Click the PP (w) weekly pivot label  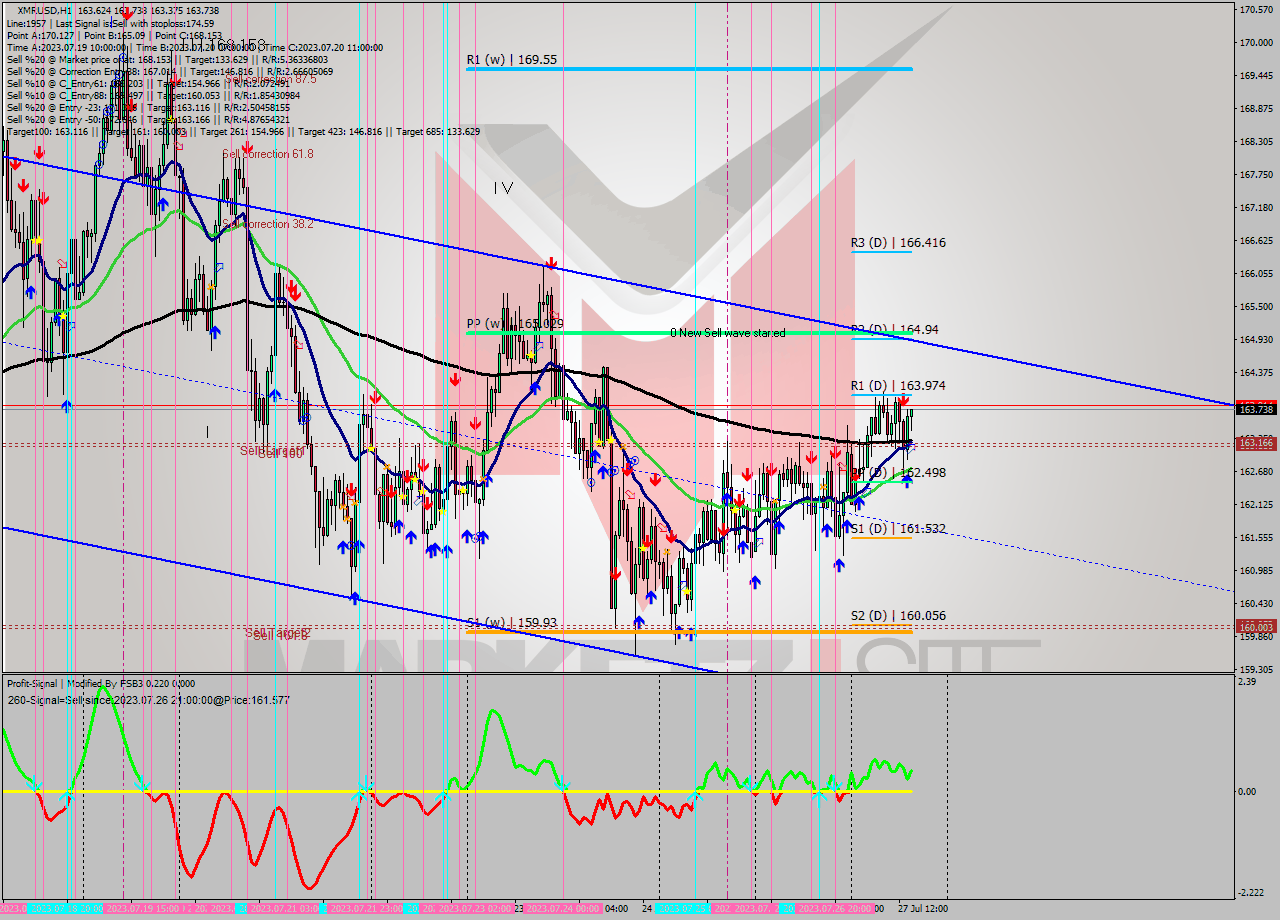514,324
